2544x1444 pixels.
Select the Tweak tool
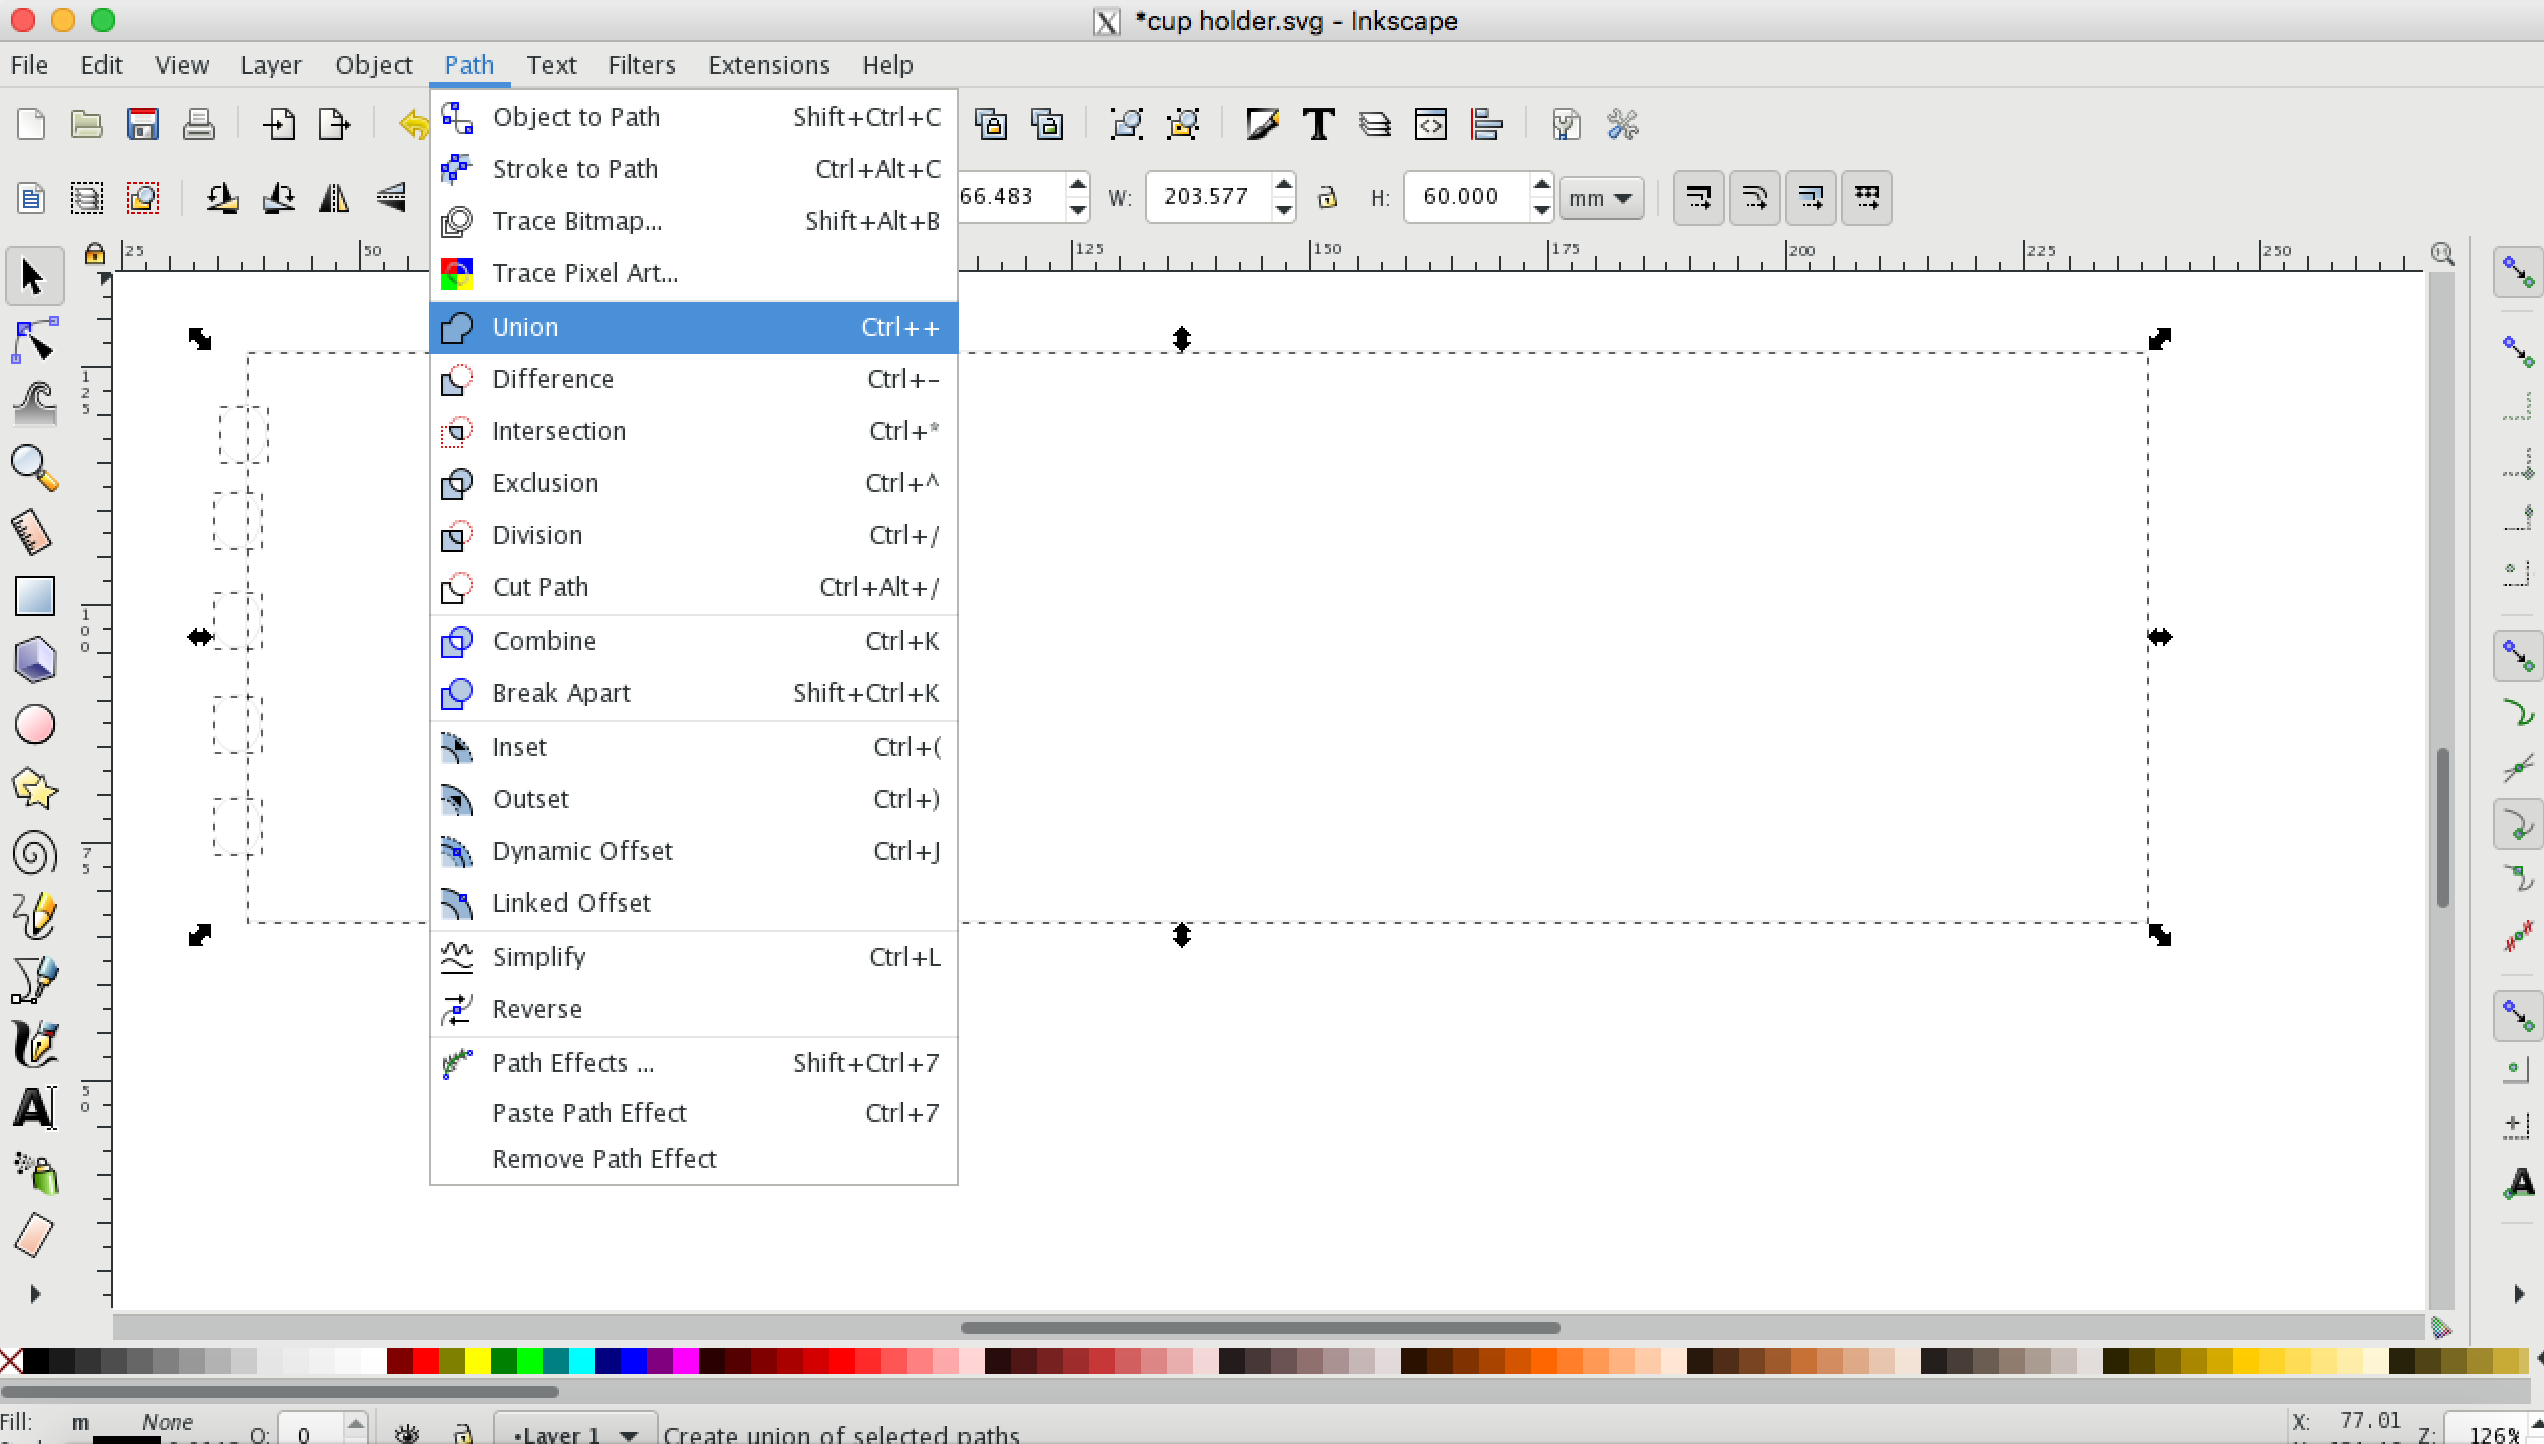pos(34,404)
